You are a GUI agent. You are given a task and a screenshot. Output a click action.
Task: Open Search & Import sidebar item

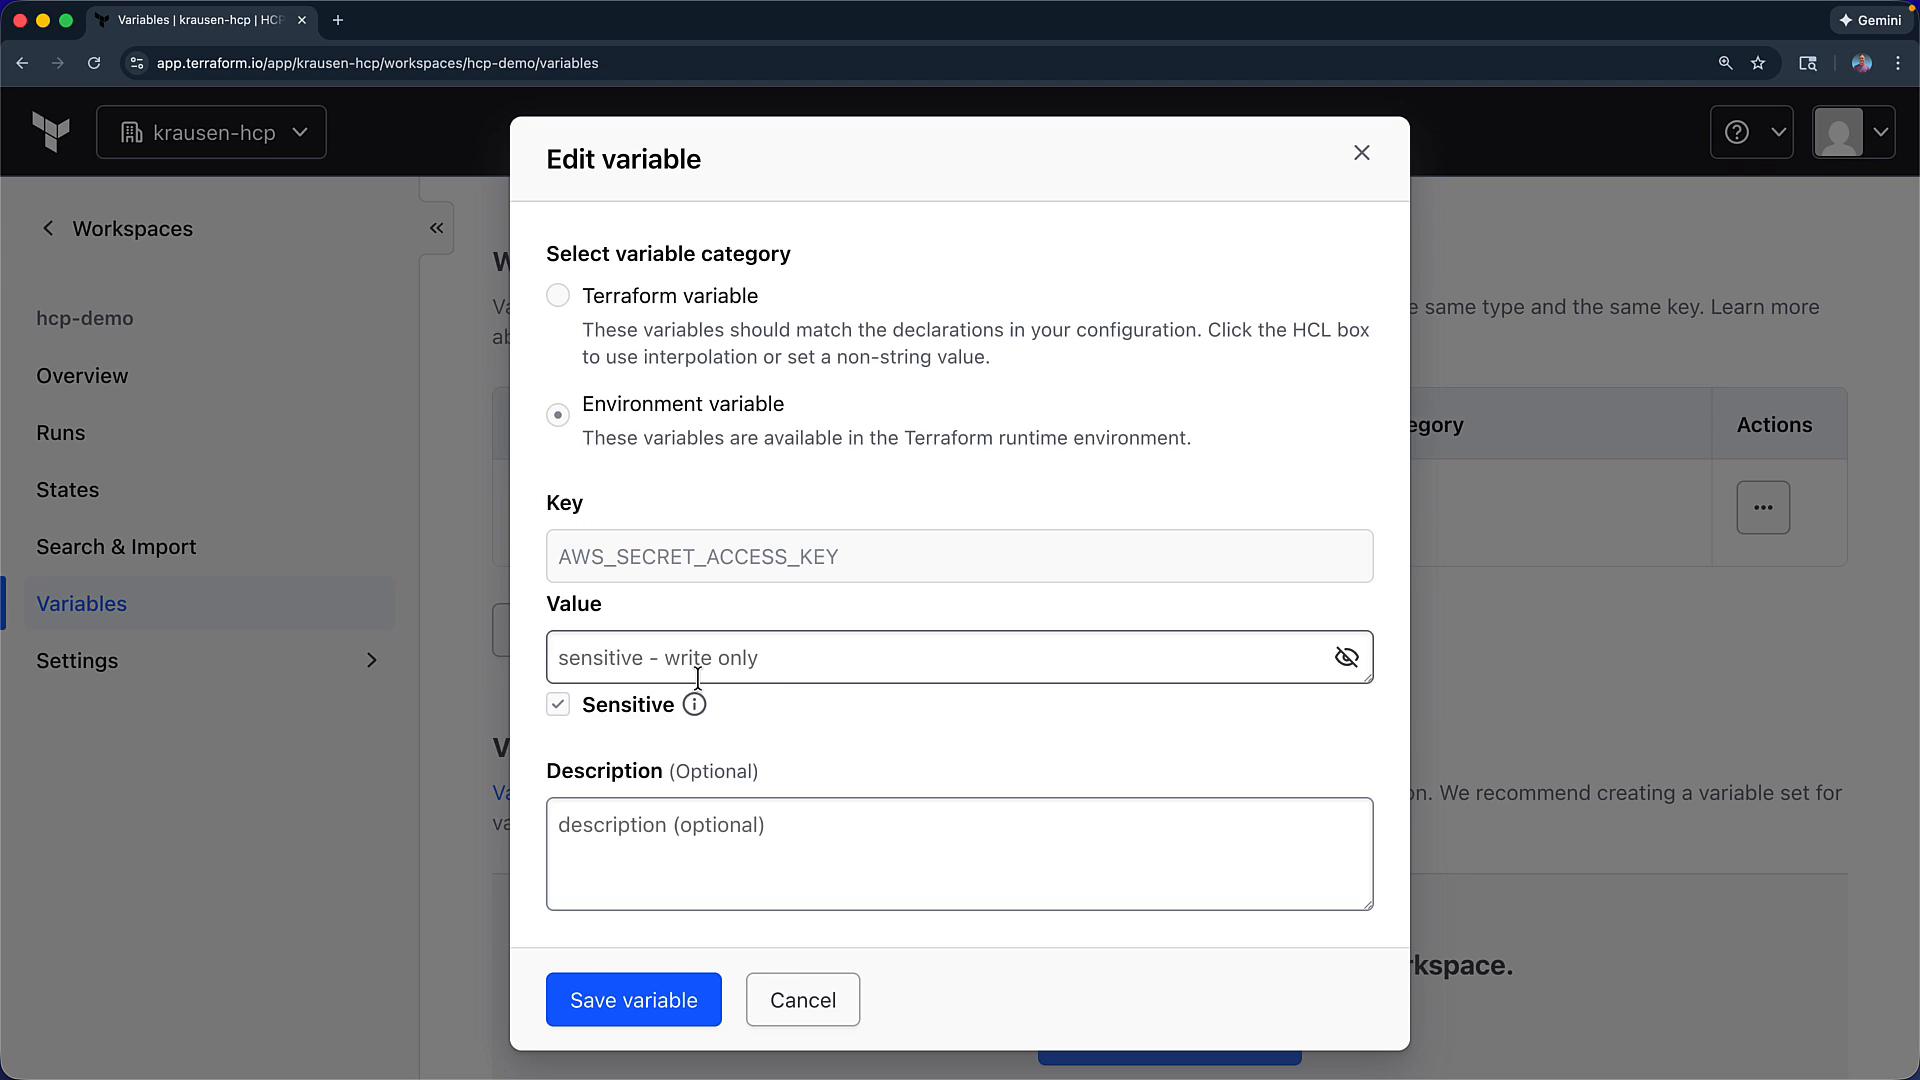[x=116, y=547]
